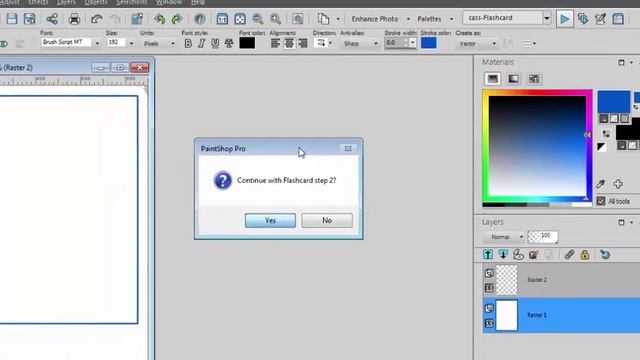Click the blue curved-arrow icon in Layers toolbar
The image size is (640, 360).
tap(605, 255)
